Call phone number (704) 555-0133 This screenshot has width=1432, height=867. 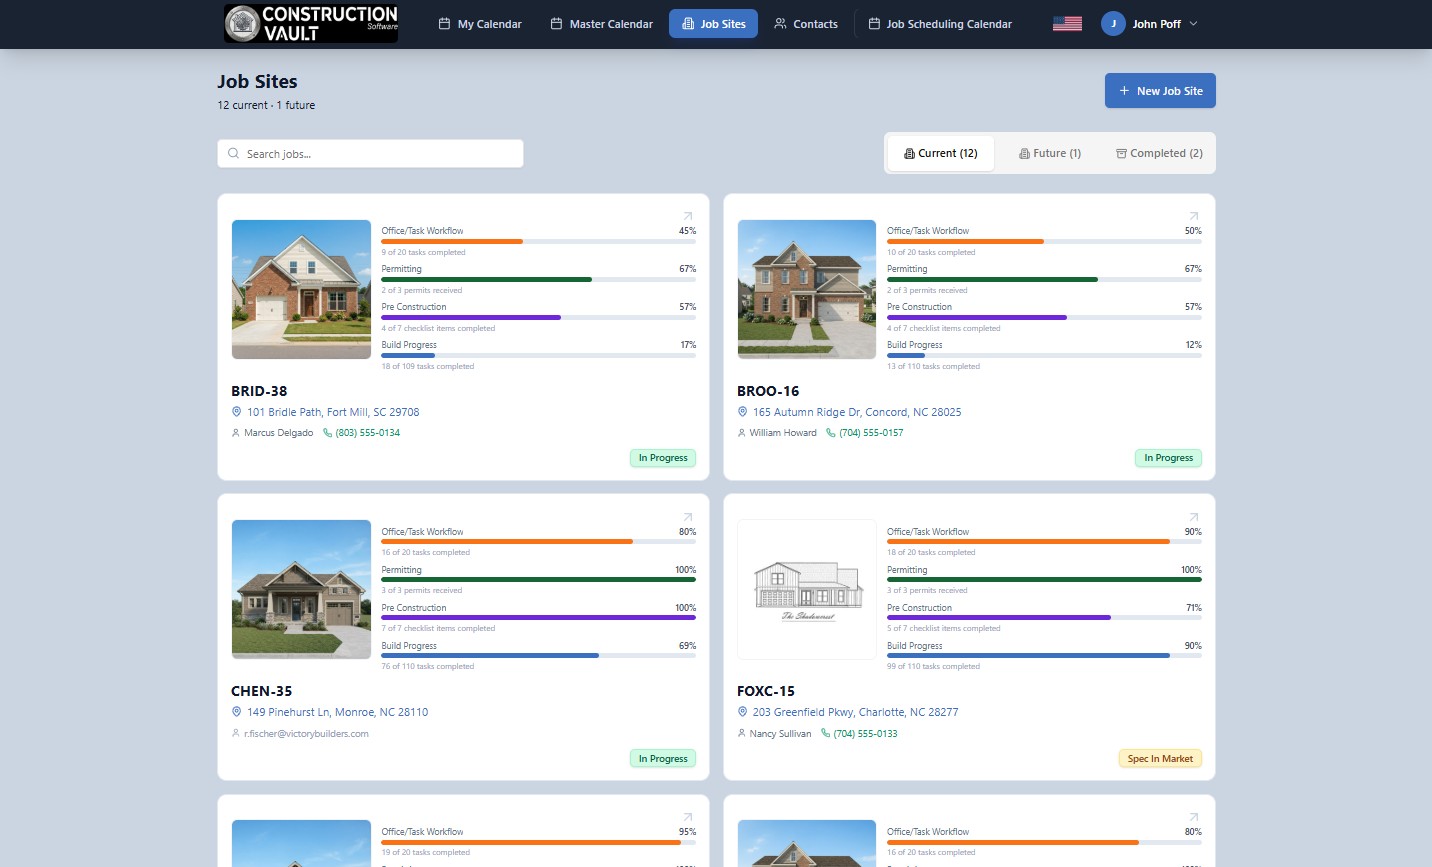866,733
